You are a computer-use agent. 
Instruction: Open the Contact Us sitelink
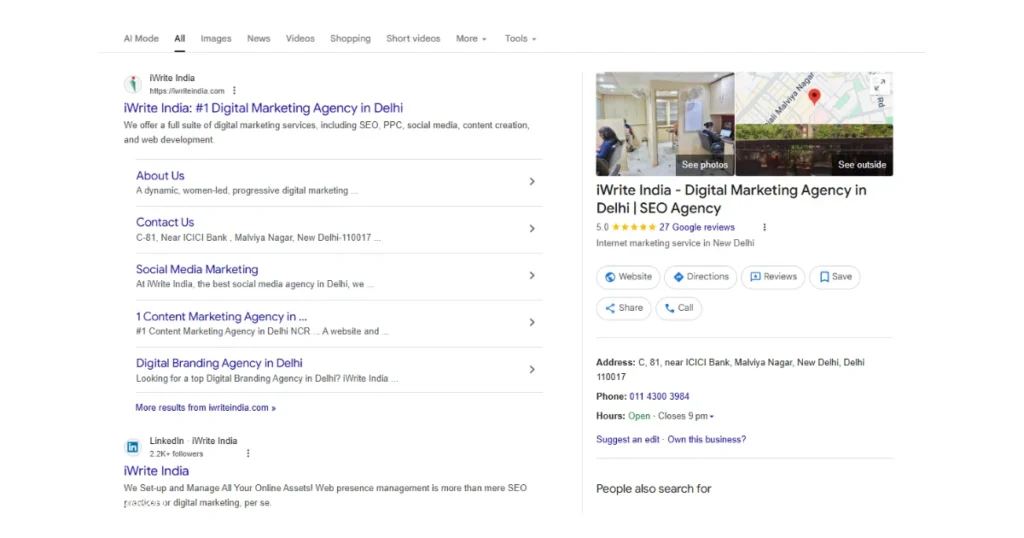[165, 222]
